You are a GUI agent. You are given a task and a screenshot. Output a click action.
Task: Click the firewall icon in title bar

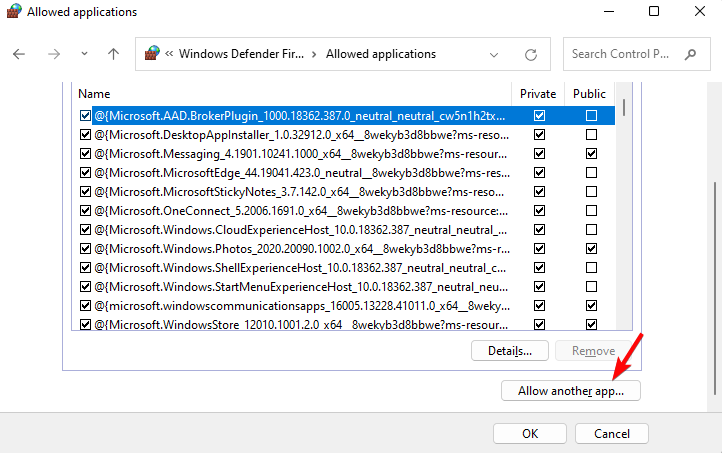14,11
